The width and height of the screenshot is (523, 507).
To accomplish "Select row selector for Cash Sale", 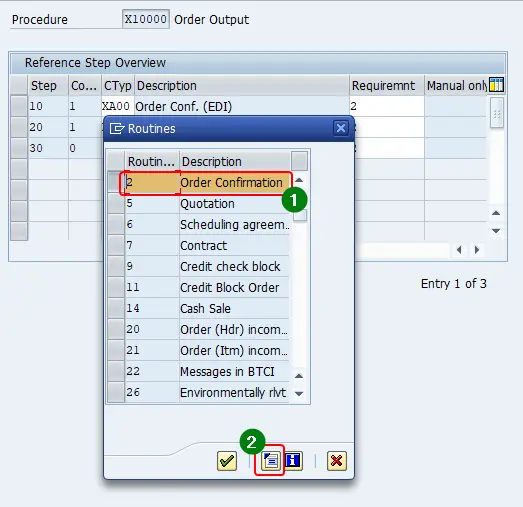I will point(116,308).
